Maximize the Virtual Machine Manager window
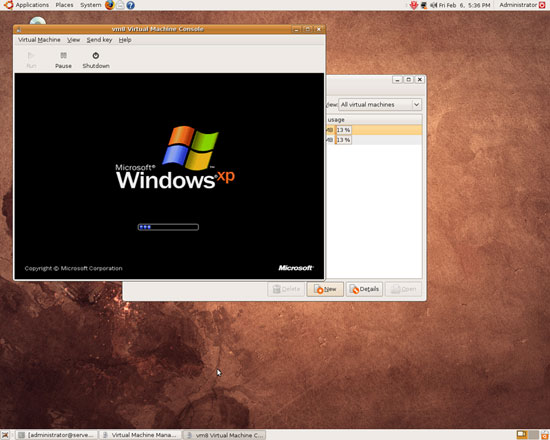 click(x=408, y=80)
